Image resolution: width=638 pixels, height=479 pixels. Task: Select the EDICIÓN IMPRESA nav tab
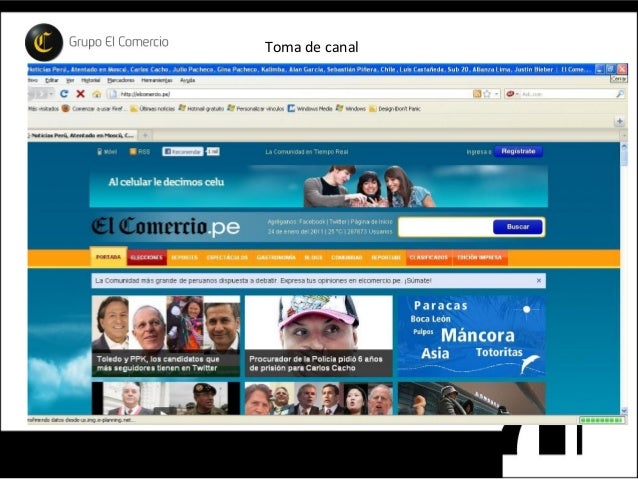pos(479,258)
